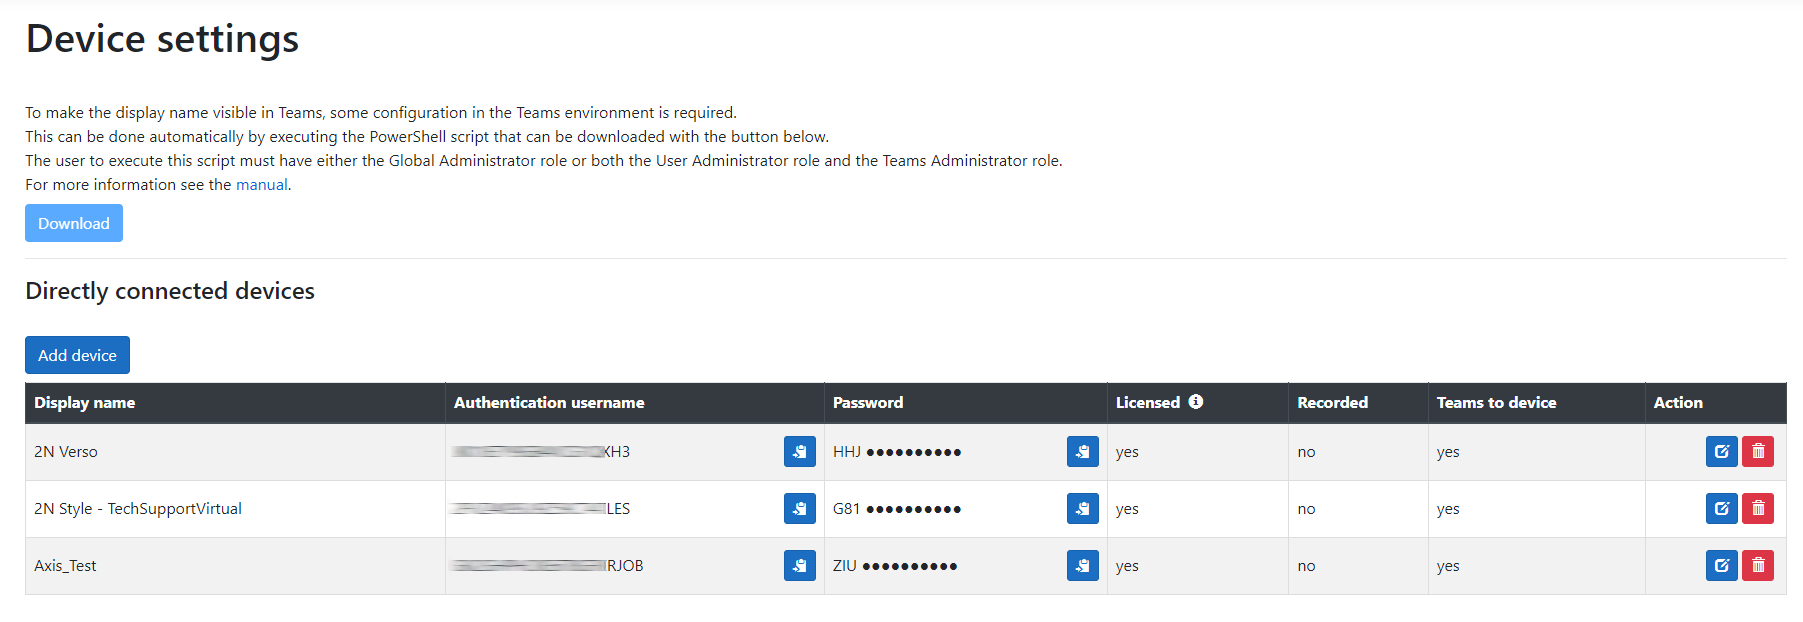This screenshot has height=622, width=1803.
Task: Copy the Axis_Test authentication username
Action: click(x=799, y=566)
